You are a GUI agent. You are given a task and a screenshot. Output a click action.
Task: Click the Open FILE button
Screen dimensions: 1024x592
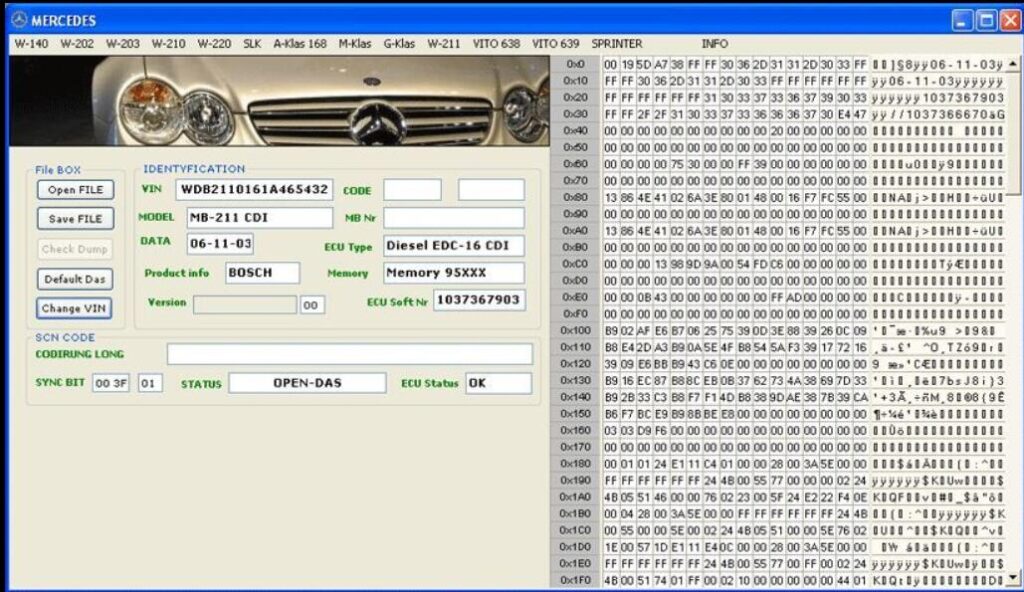coord(74,190)
